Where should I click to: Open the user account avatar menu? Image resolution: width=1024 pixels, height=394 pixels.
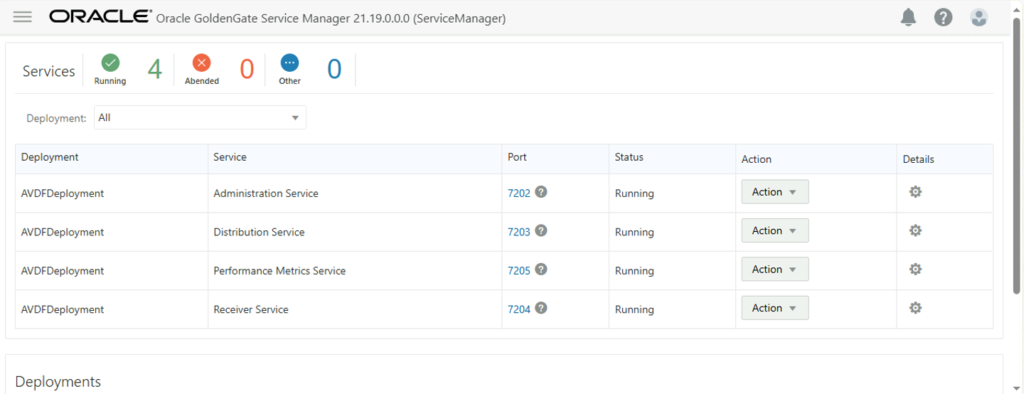(x=978, y=18)
